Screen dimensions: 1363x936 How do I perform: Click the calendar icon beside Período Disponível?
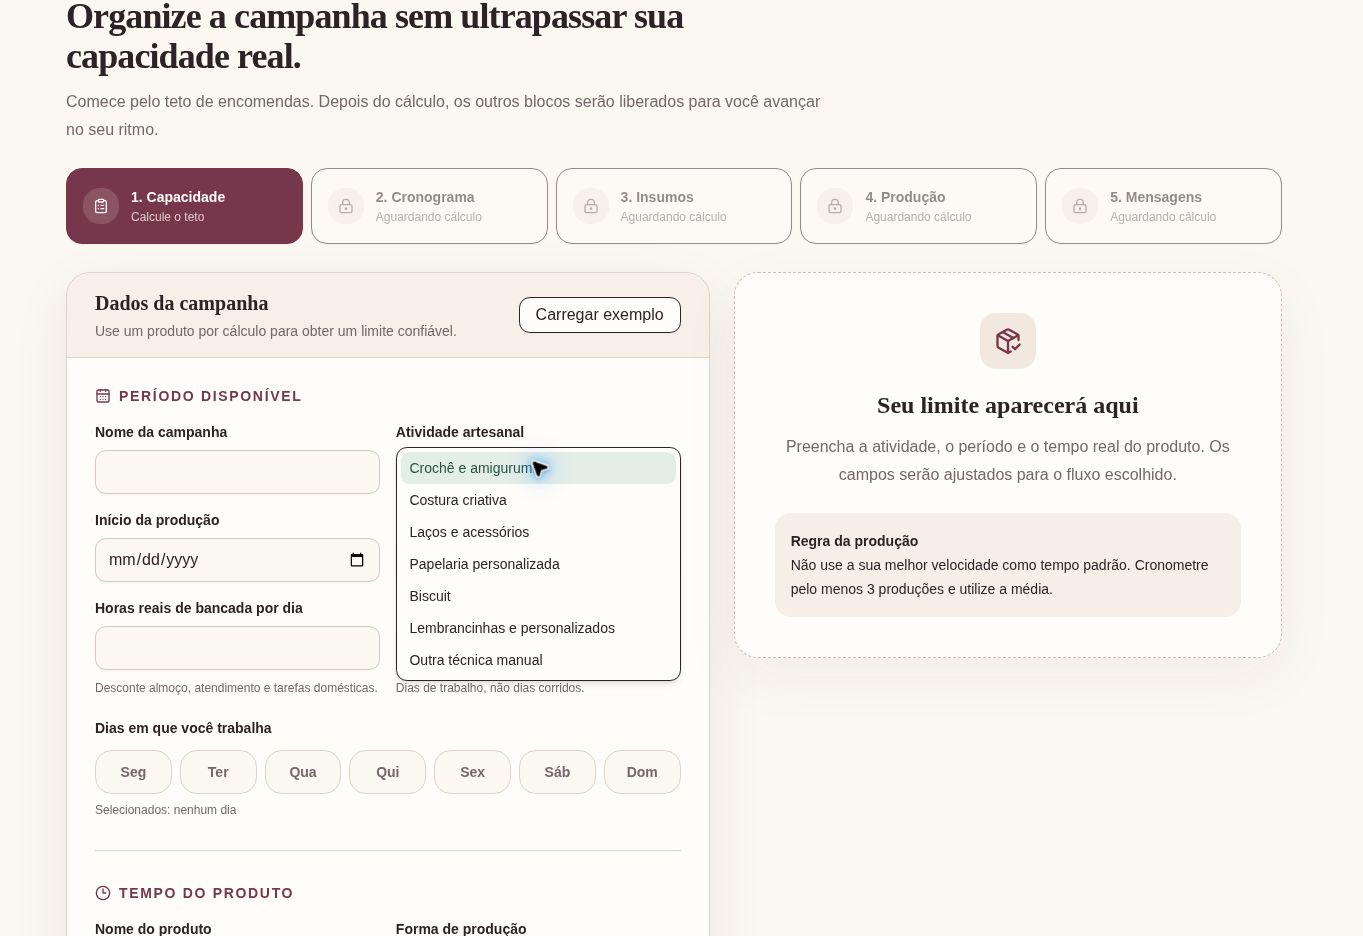point(103,396)
